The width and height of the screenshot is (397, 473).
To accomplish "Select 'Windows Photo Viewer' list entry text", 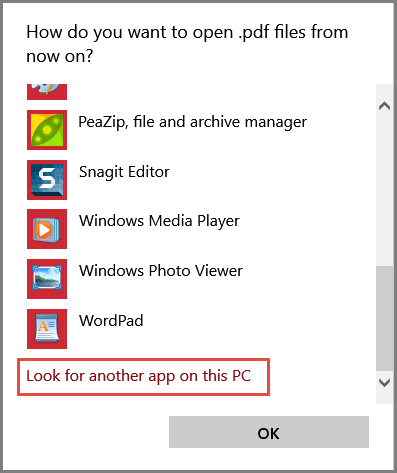I will click(161, 271).
